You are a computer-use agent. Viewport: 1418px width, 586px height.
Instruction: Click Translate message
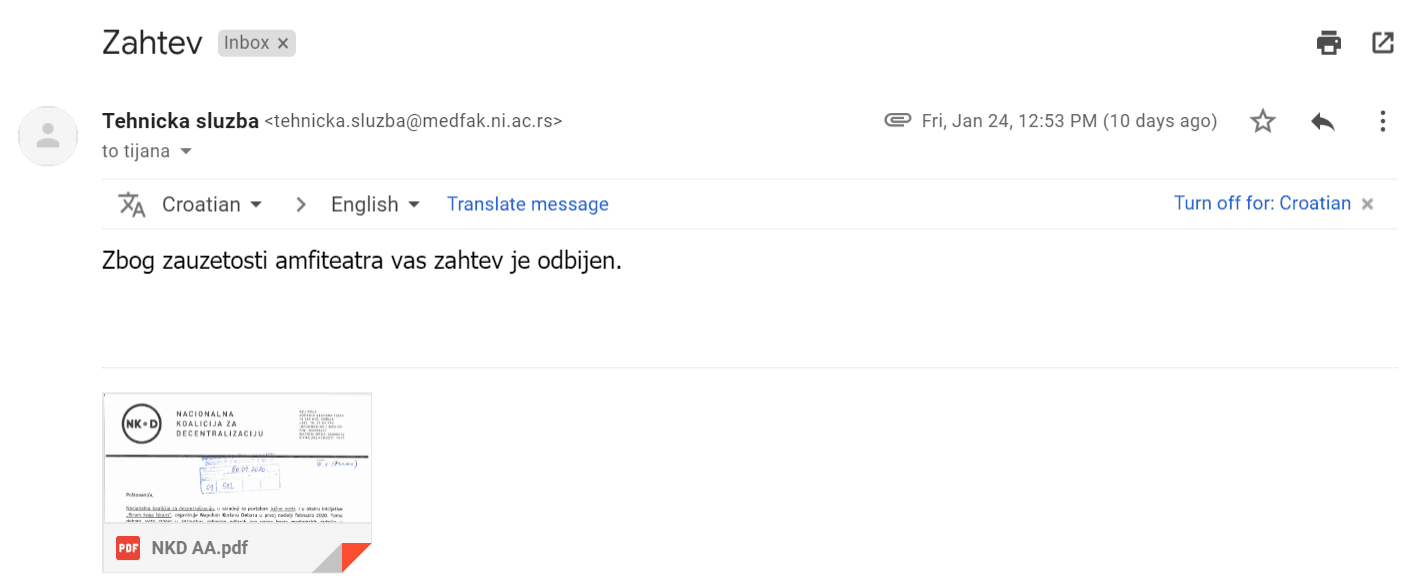pos(527,203)
